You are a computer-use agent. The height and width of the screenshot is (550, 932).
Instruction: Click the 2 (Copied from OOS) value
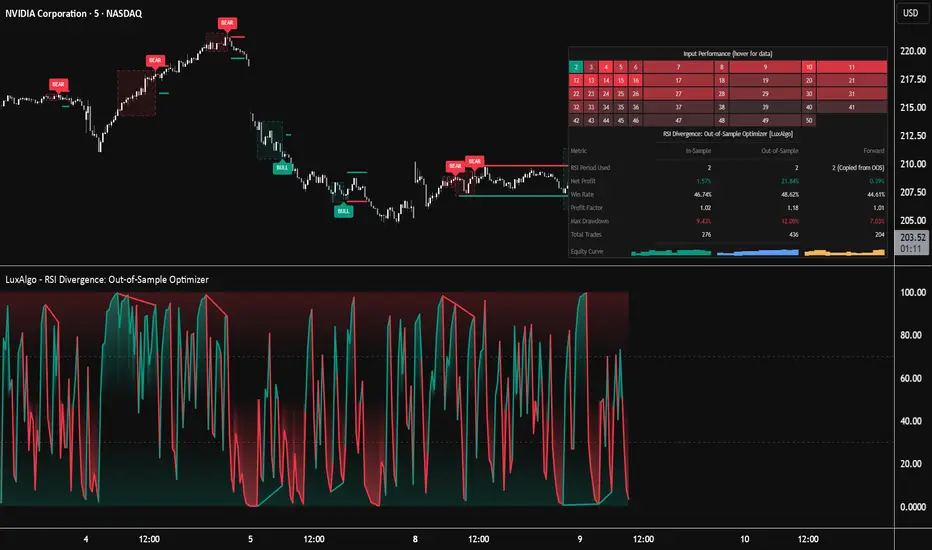click(x=858, y=168)
